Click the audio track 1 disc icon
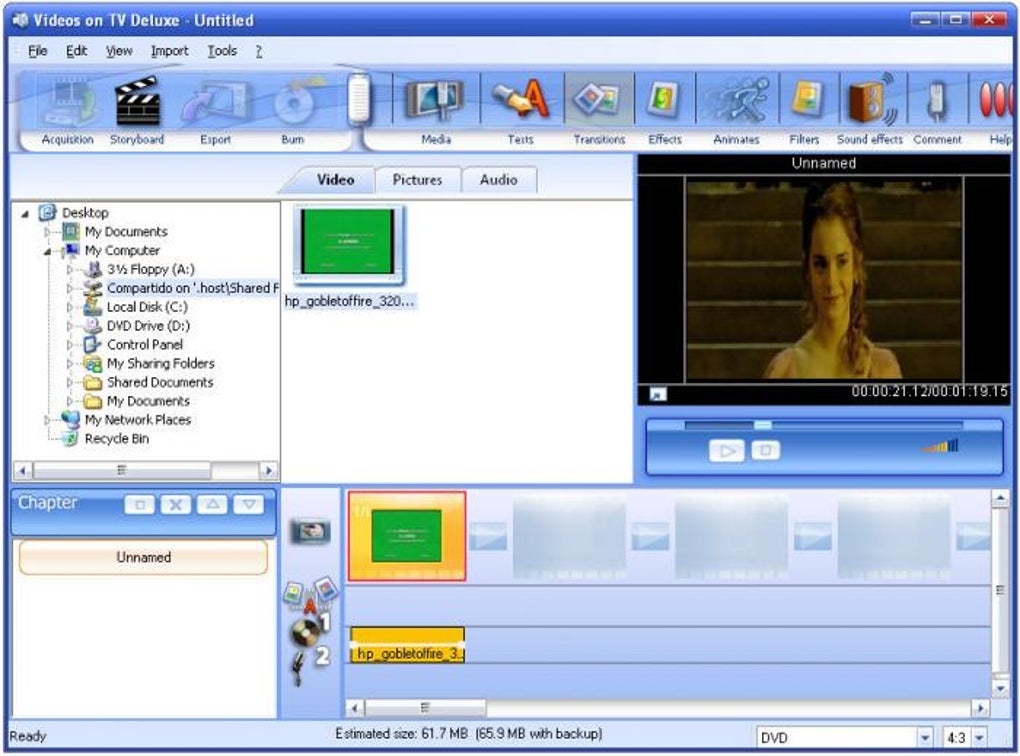The height and width of the screenshot is (756, 1020). 304,631
